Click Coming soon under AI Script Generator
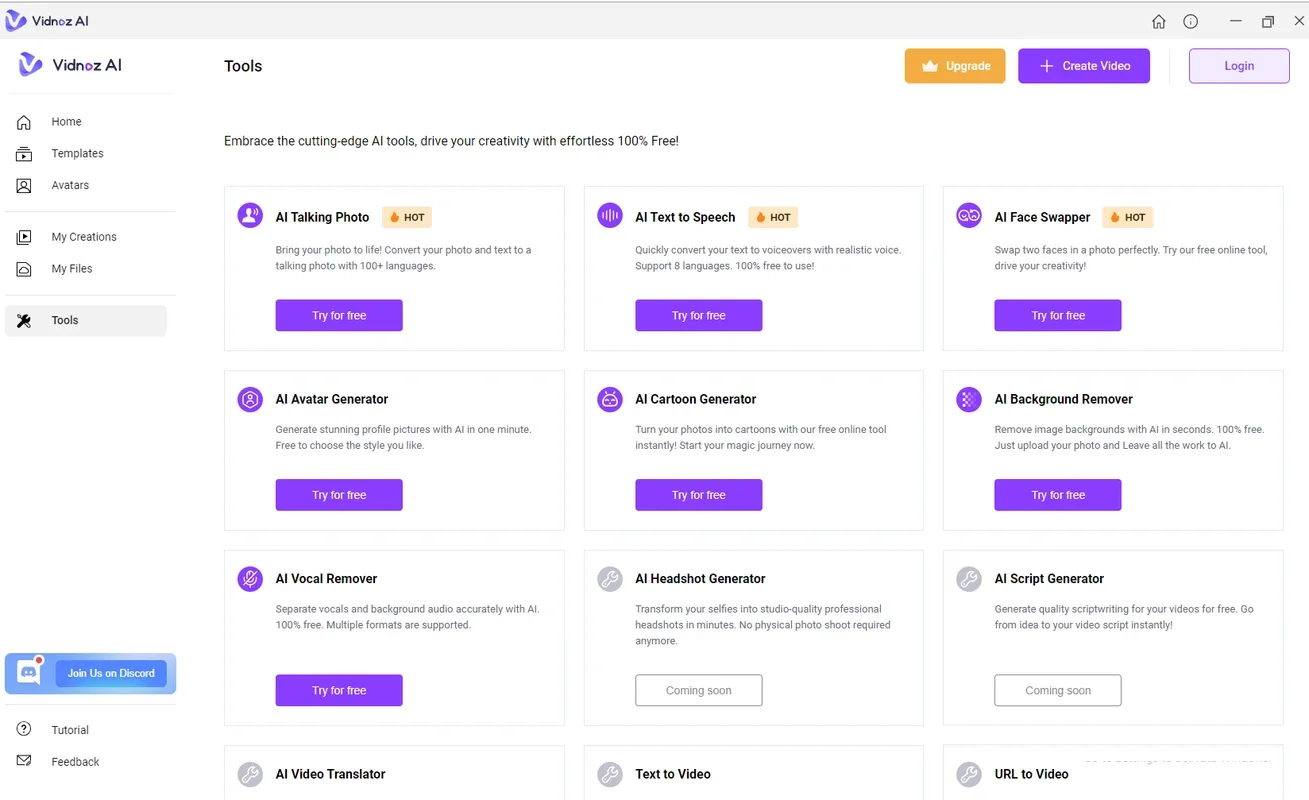1309x800 pixels. pyautogui.click(x=1058, y=690)
